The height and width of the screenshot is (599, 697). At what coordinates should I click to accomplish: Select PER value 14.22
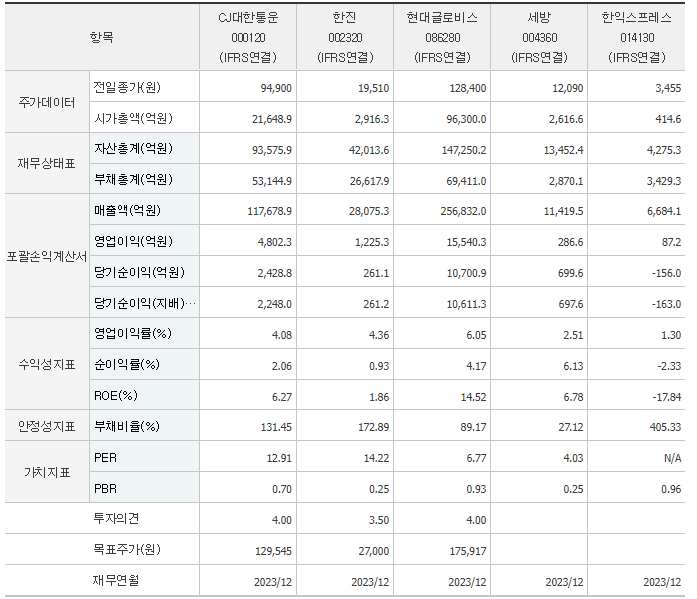376,458
